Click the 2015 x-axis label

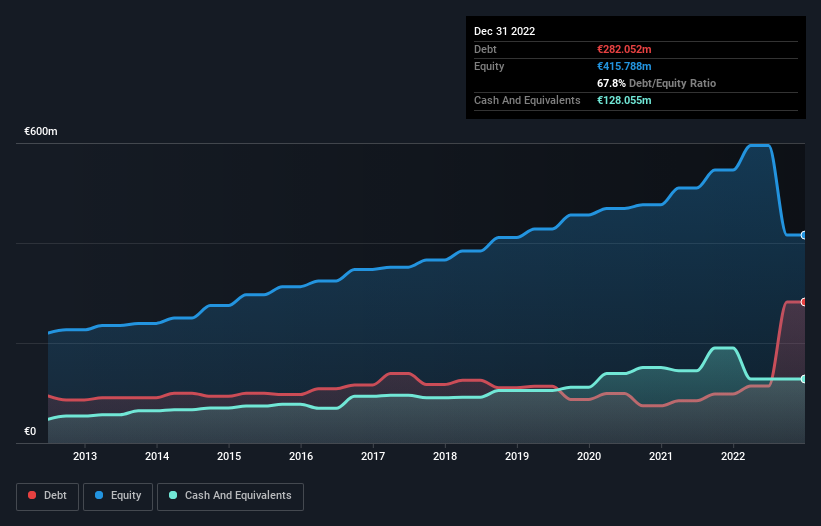tap(229, 456)
